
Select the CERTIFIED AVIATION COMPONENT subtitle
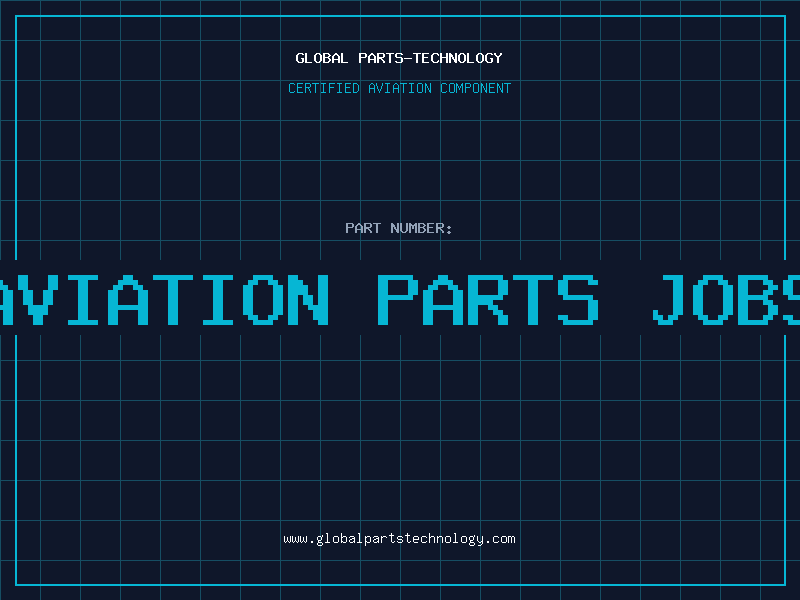coord(399,88)
